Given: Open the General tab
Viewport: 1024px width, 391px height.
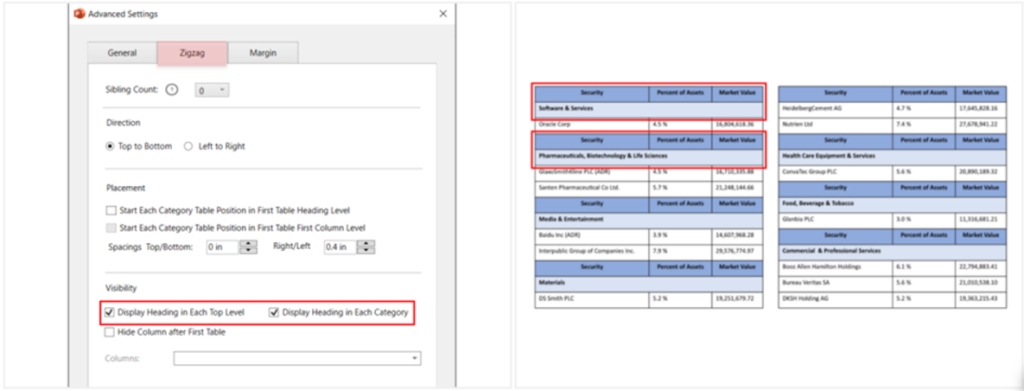Looking at the screenshot, I should point(122,53).
